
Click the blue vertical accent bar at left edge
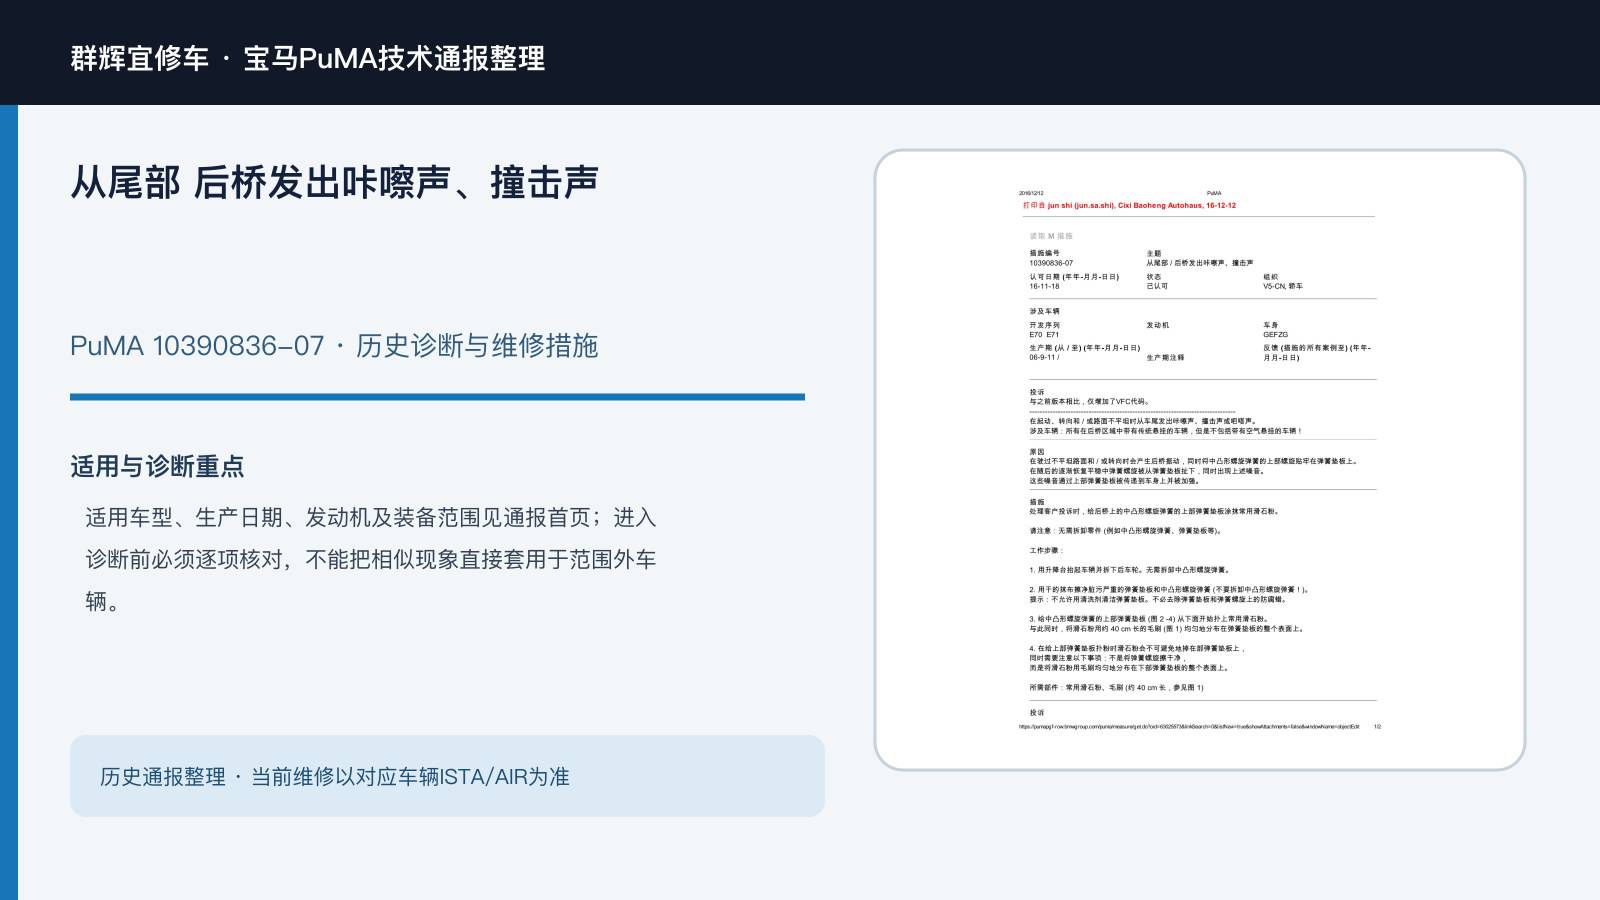tap(9, 502)
